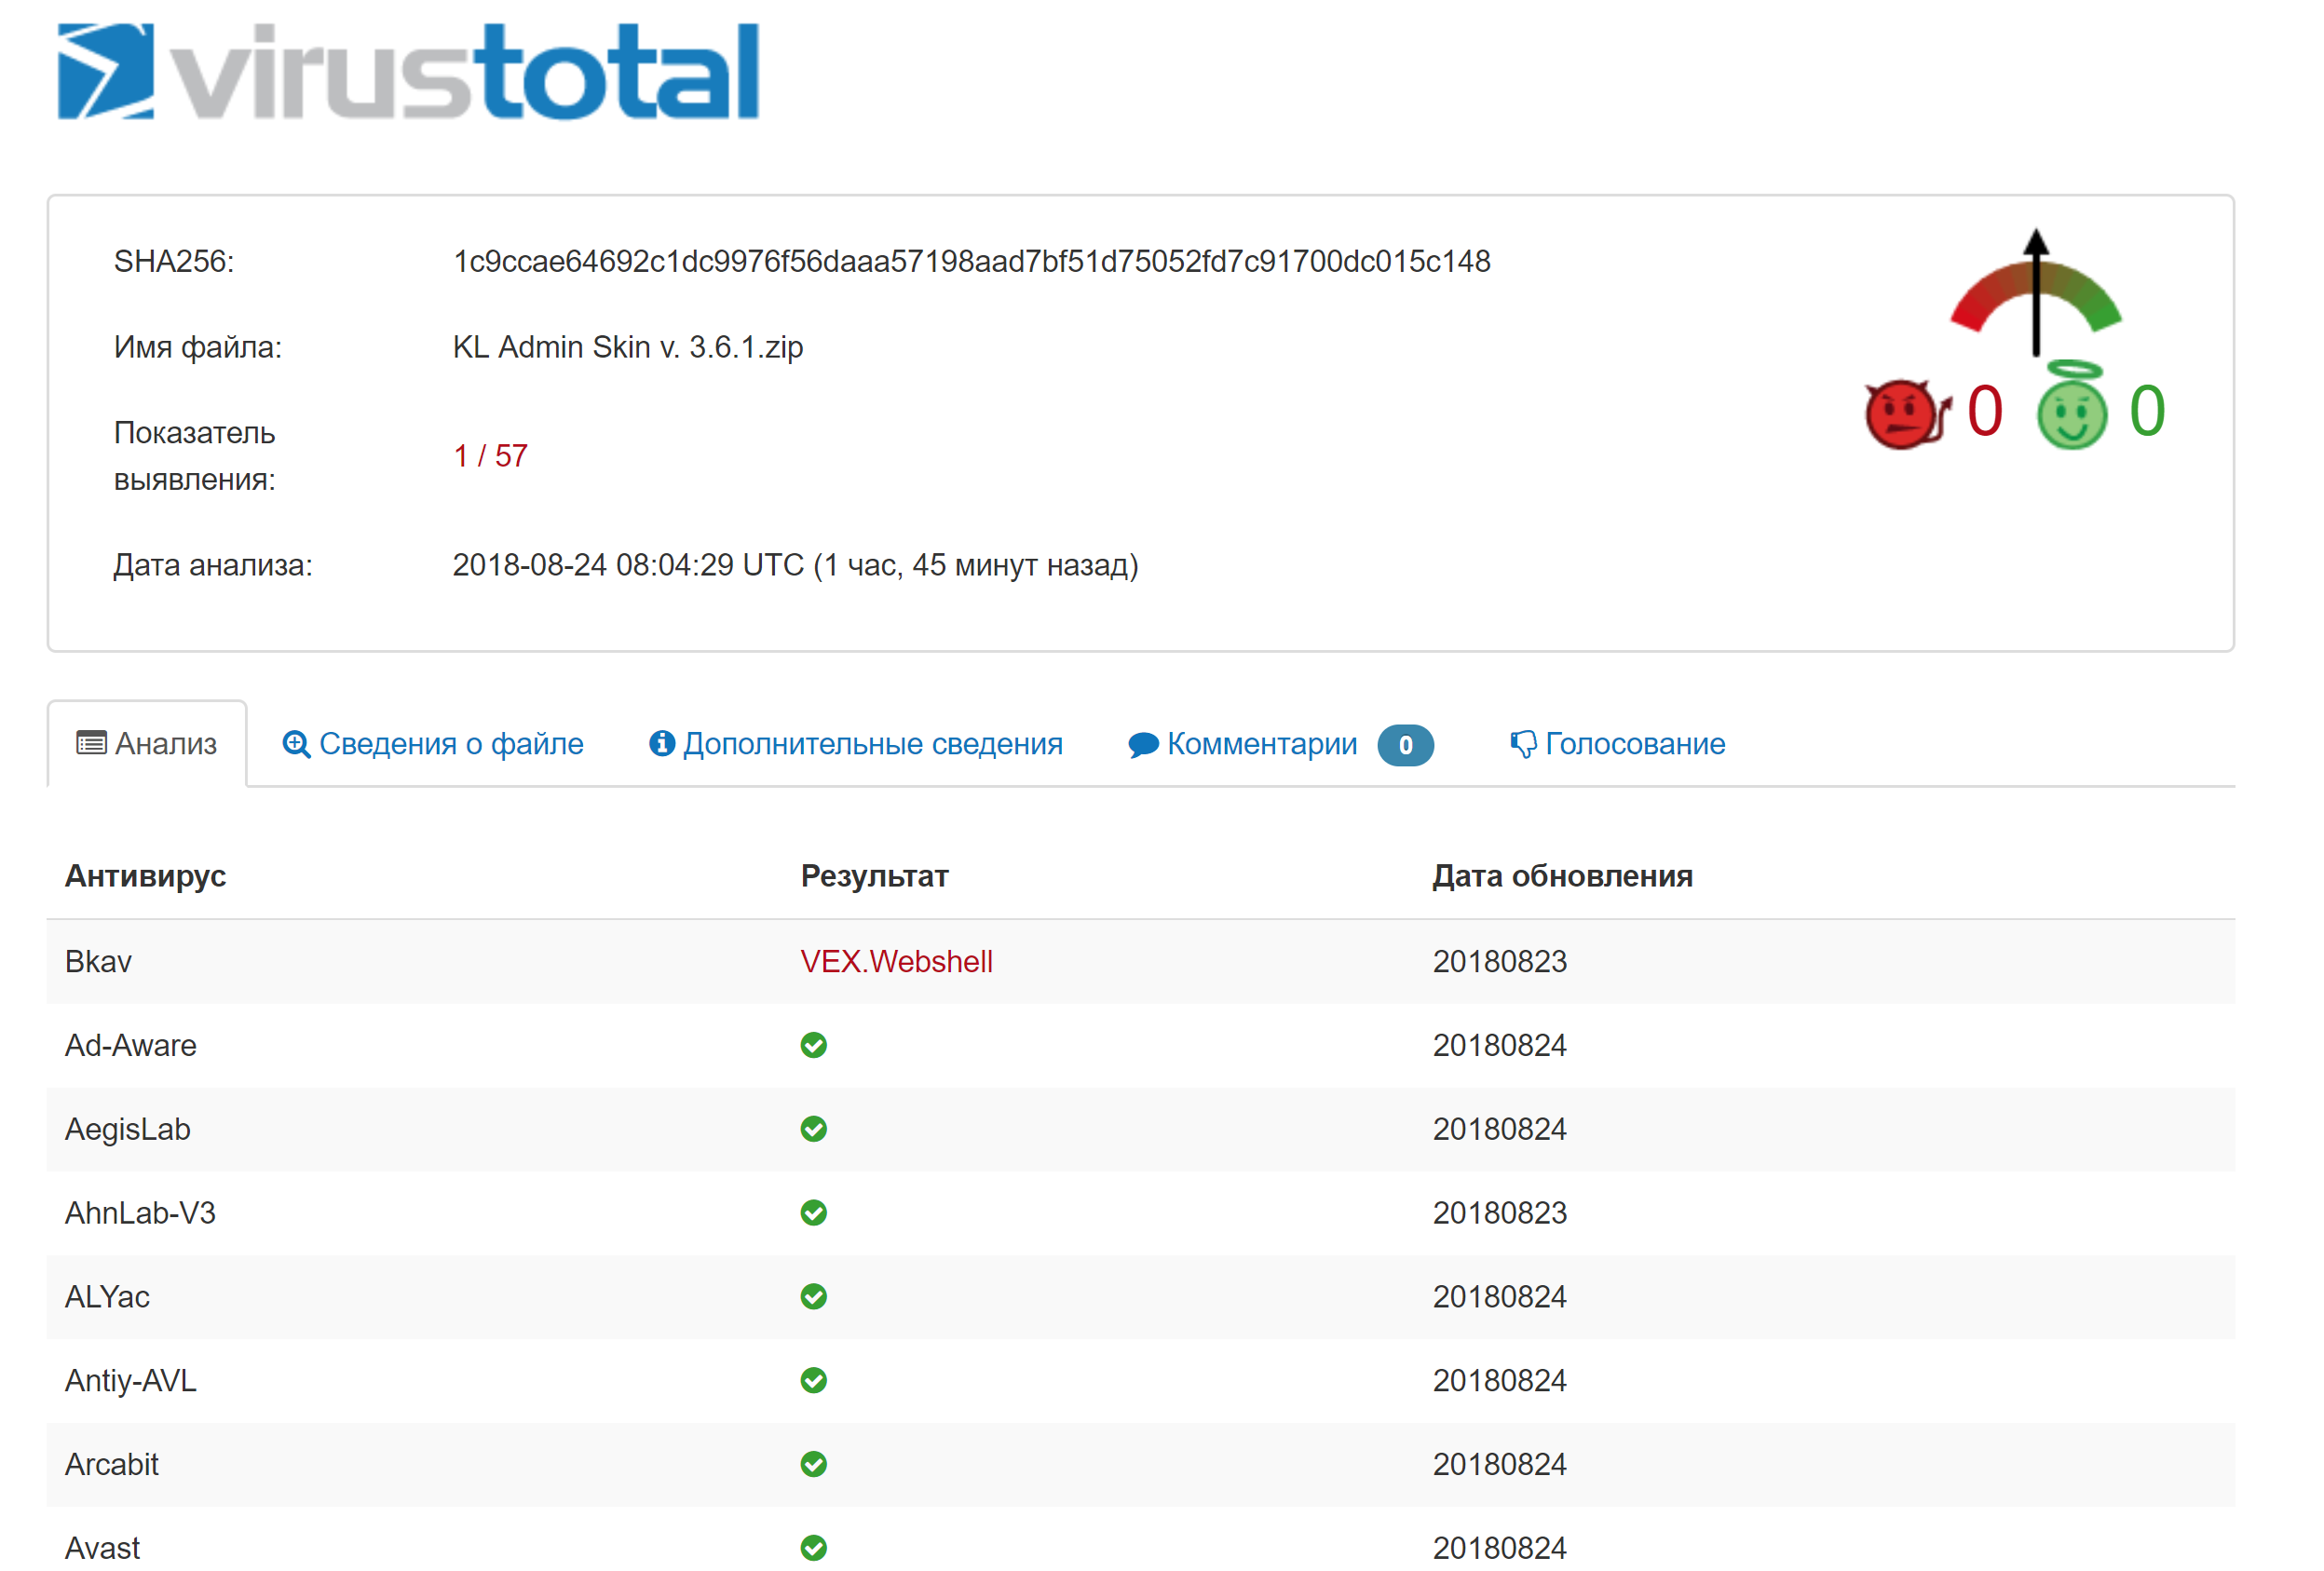The height and width of the screenshot is (1571, 2324).
Task: Click the green checkmark in the Arcabit row
Action: pyautogui.click(x=814, y=1464)
